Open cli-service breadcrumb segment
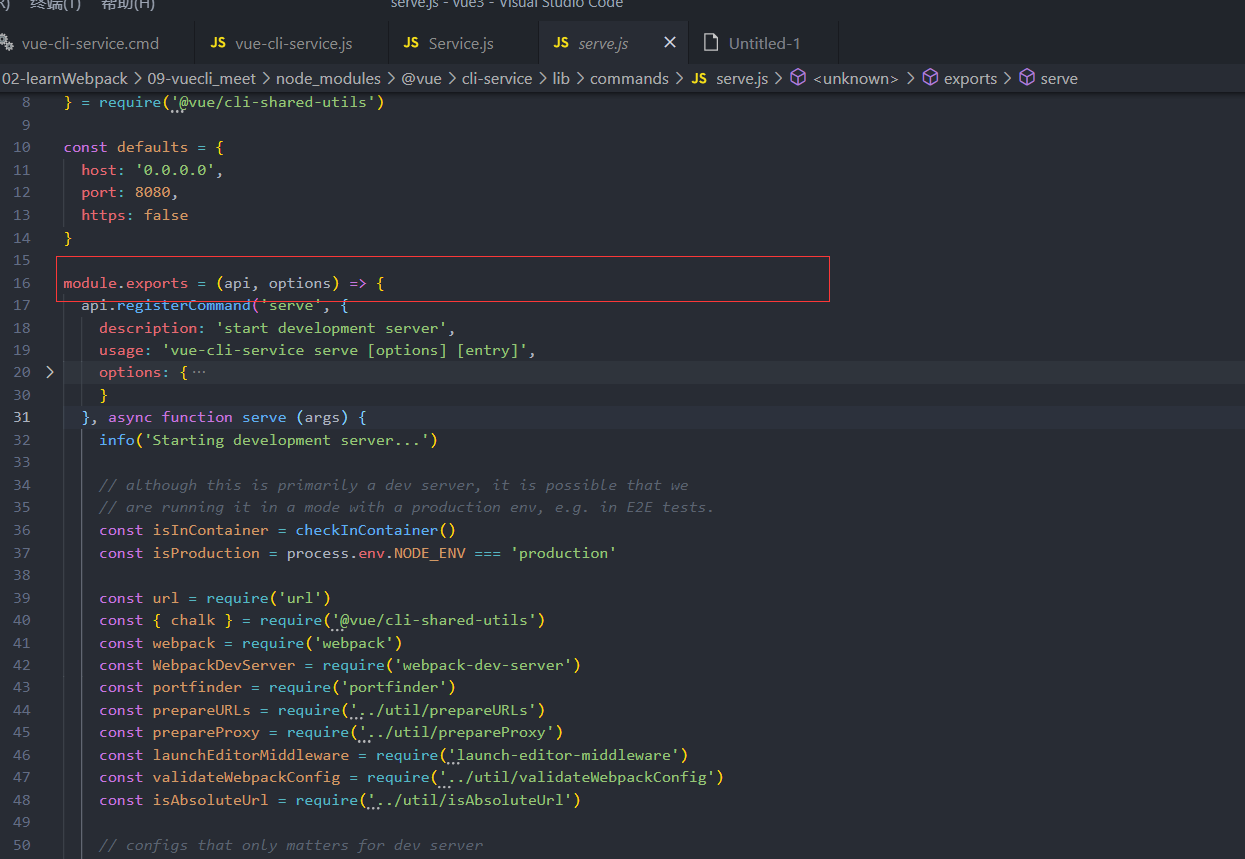 [497, 78]
